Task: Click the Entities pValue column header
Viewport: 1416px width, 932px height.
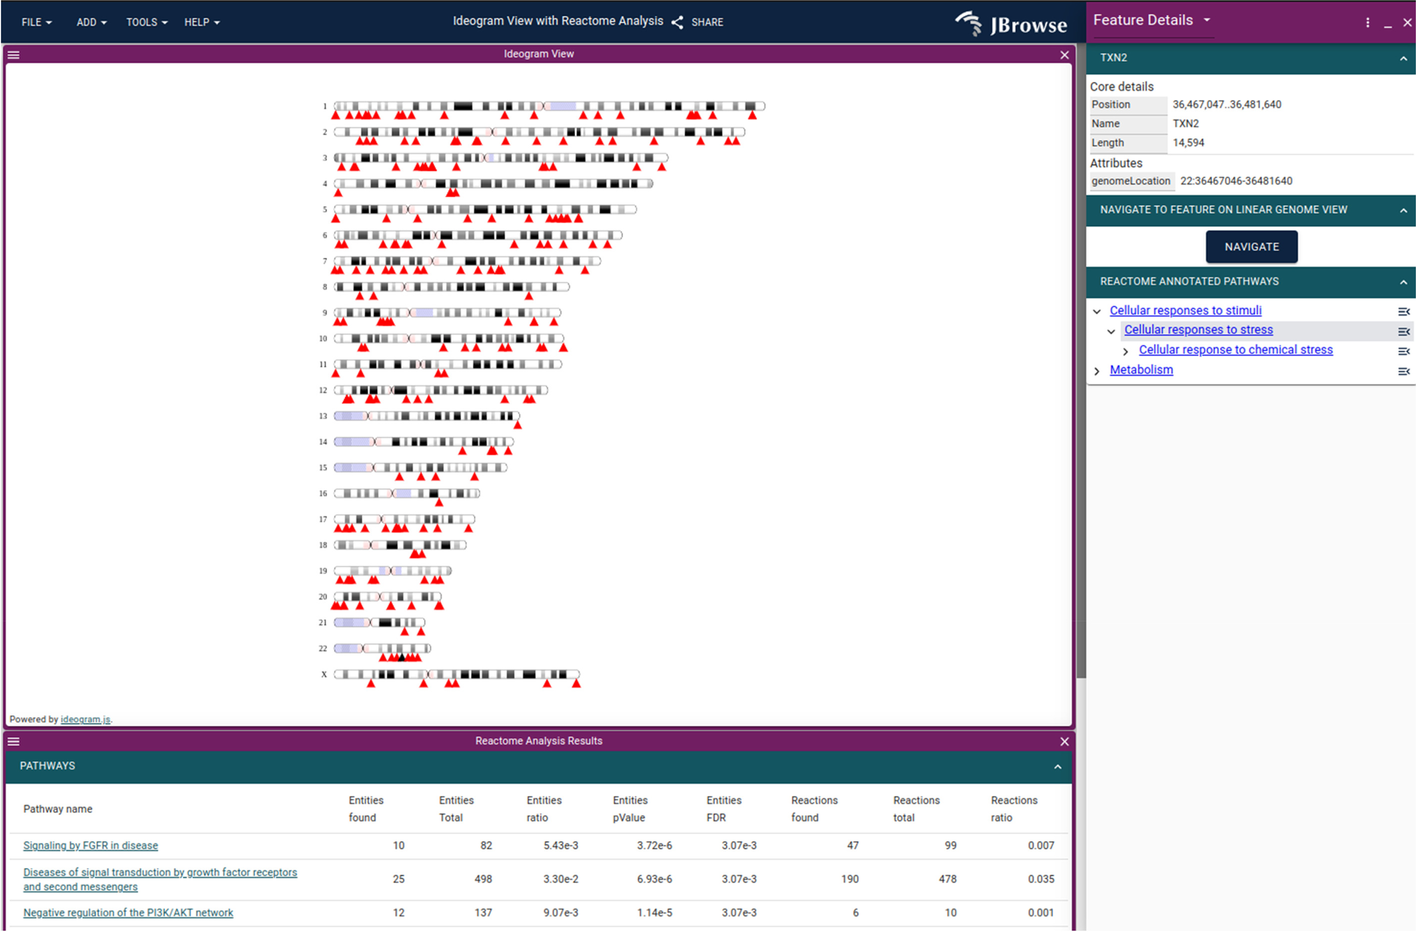Action: 630,809
